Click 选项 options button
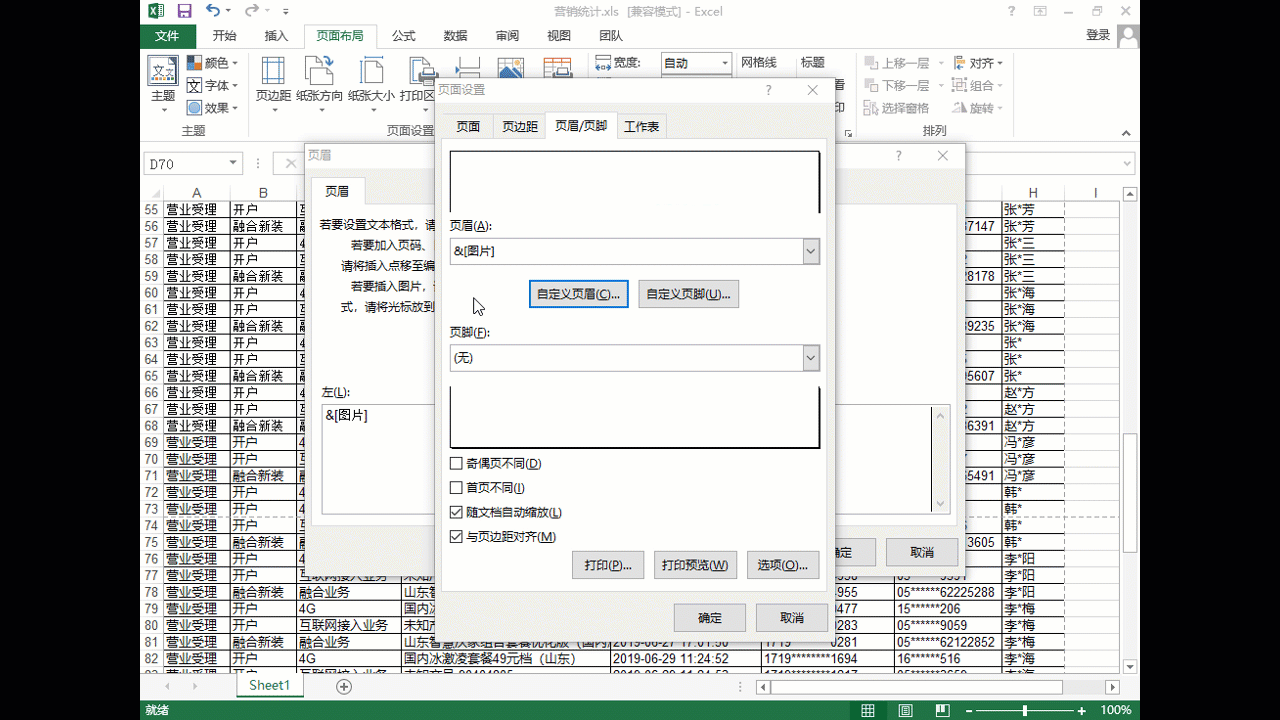1280x720 pixels. (x=783, y=565)
